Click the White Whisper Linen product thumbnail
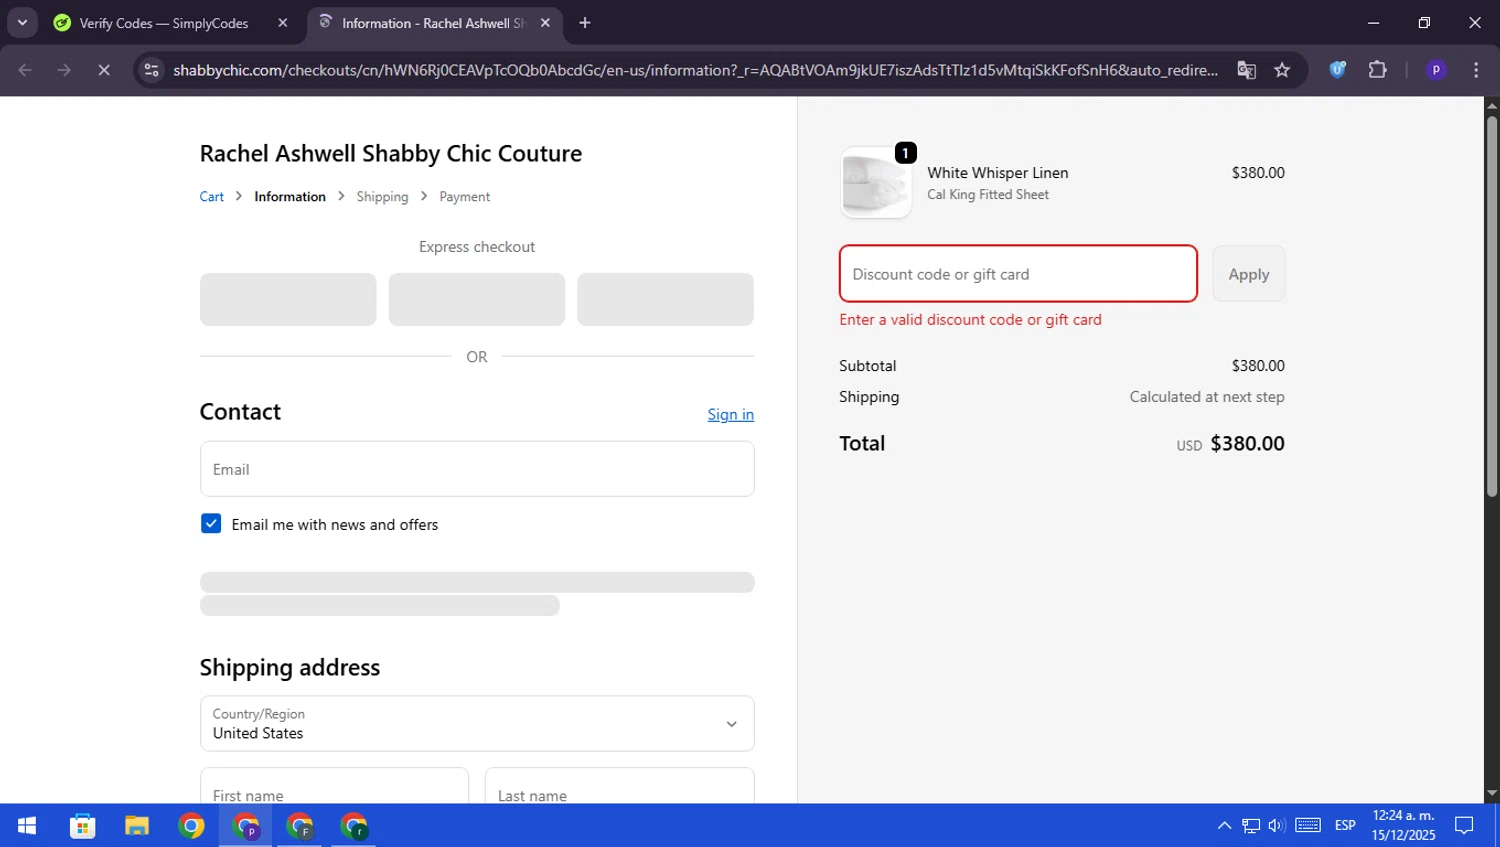The image size is (1500, 847). tap(876, 183)
